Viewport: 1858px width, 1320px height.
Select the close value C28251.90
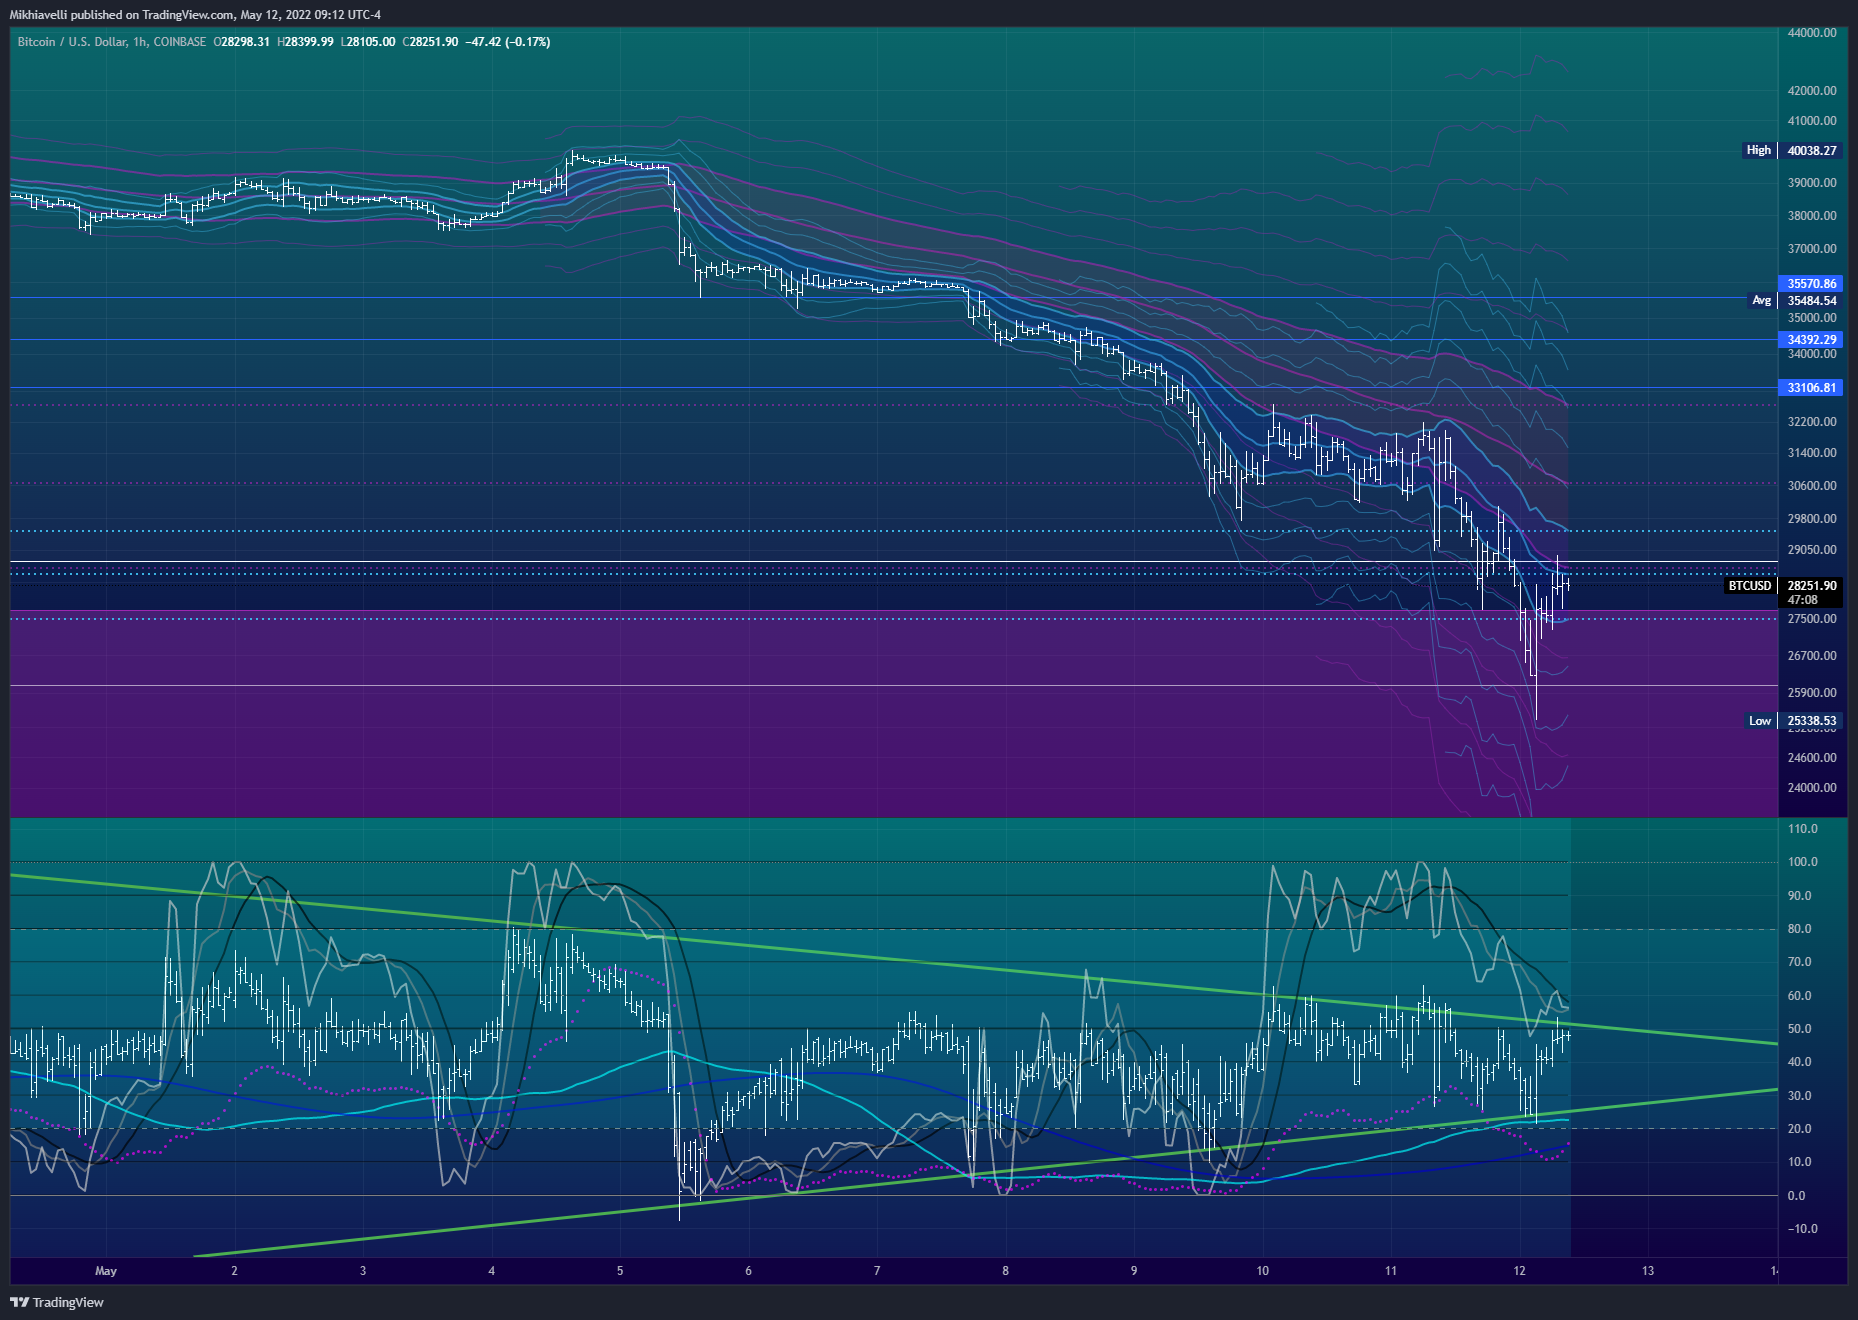pos(430,42)
